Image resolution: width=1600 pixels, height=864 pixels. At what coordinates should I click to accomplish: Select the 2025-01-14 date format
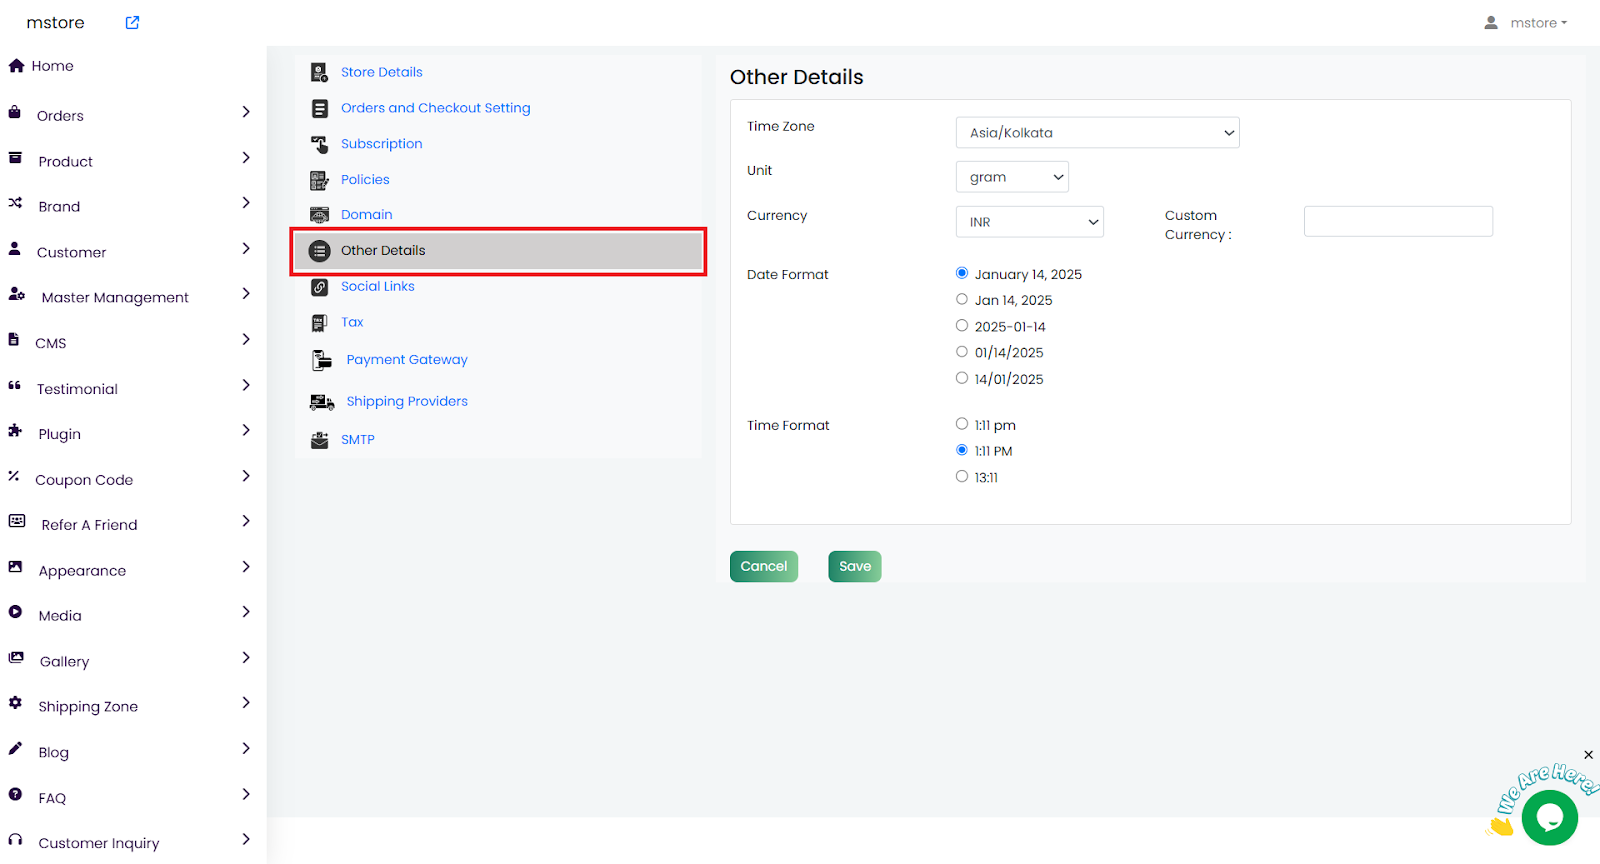coord(962,326)
